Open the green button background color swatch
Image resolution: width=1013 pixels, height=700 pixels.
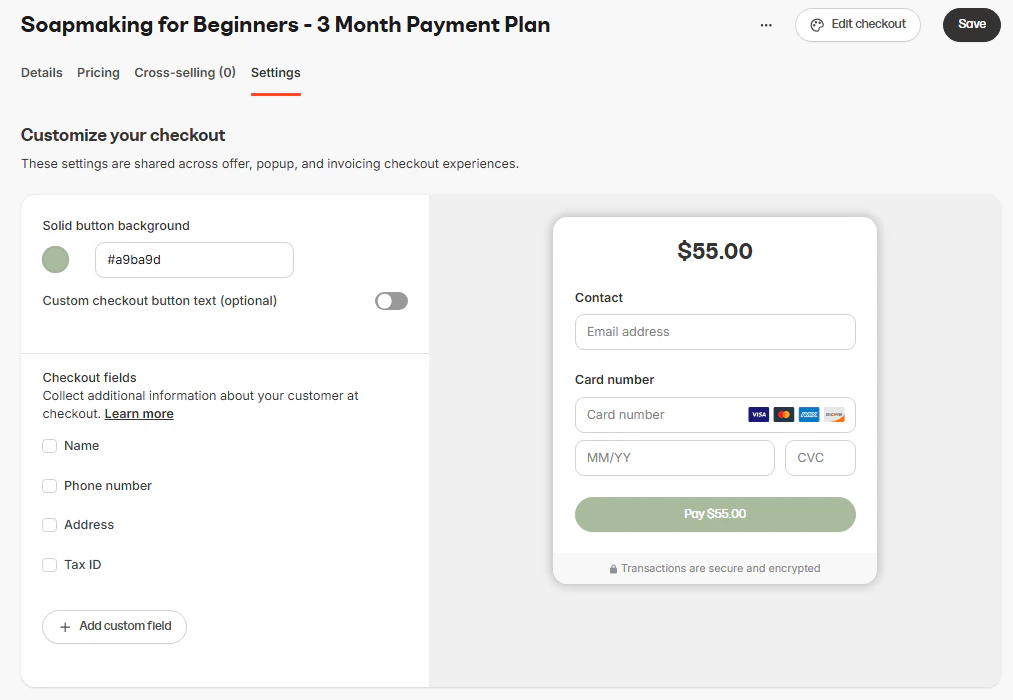coord(56,260)
